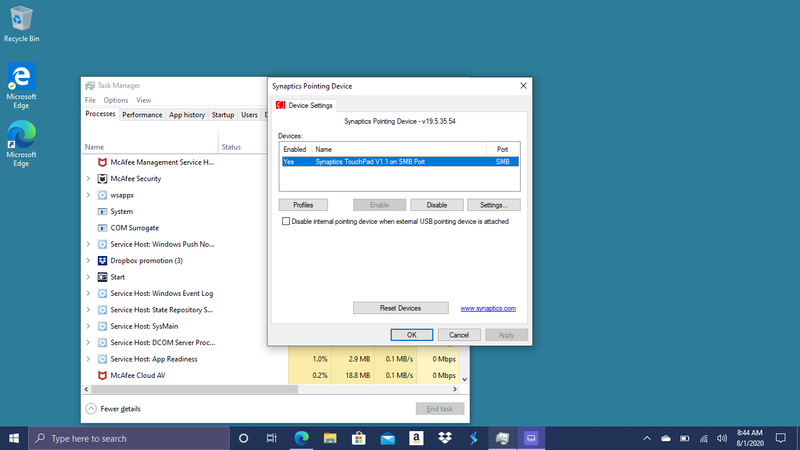Image resolution: width=800 pixels, height=450 pixels.
Task: Switch to the App history tab
Action: coord(187,115)
